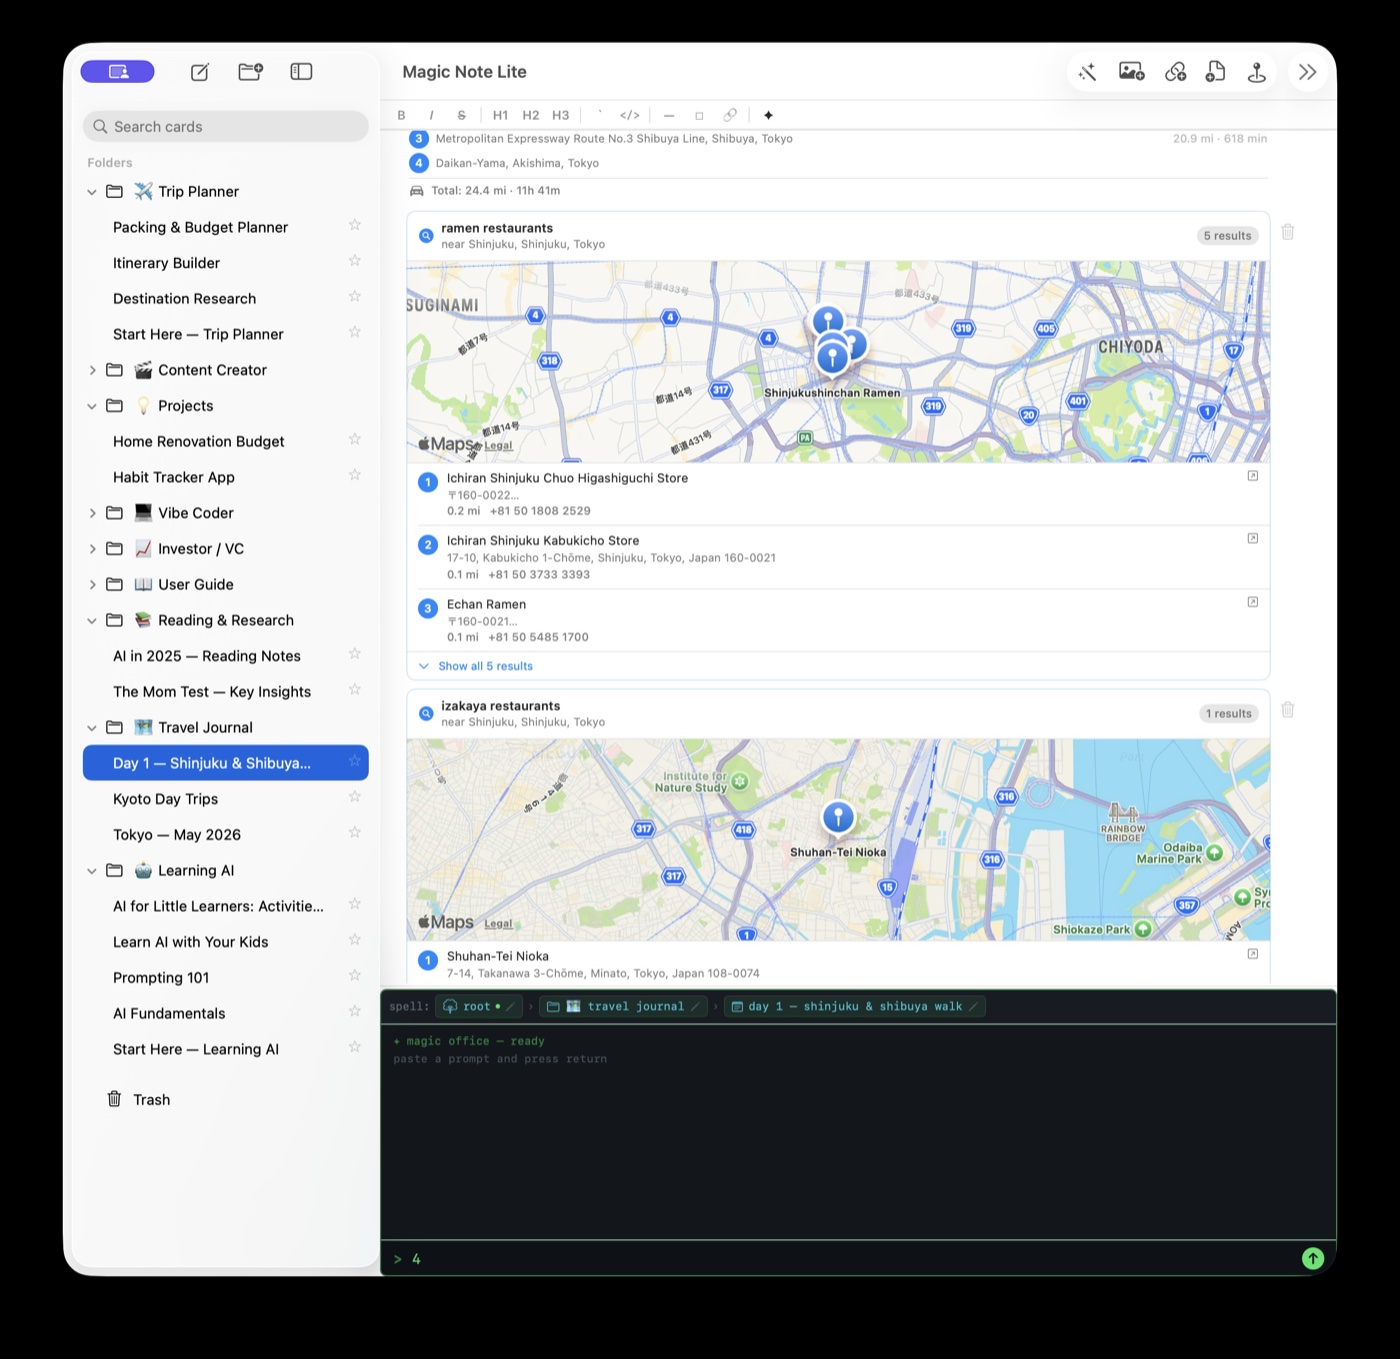1400x1359 pixels.
Task: Star the Packing & Budget Planner note
Action: pos(354,226)
